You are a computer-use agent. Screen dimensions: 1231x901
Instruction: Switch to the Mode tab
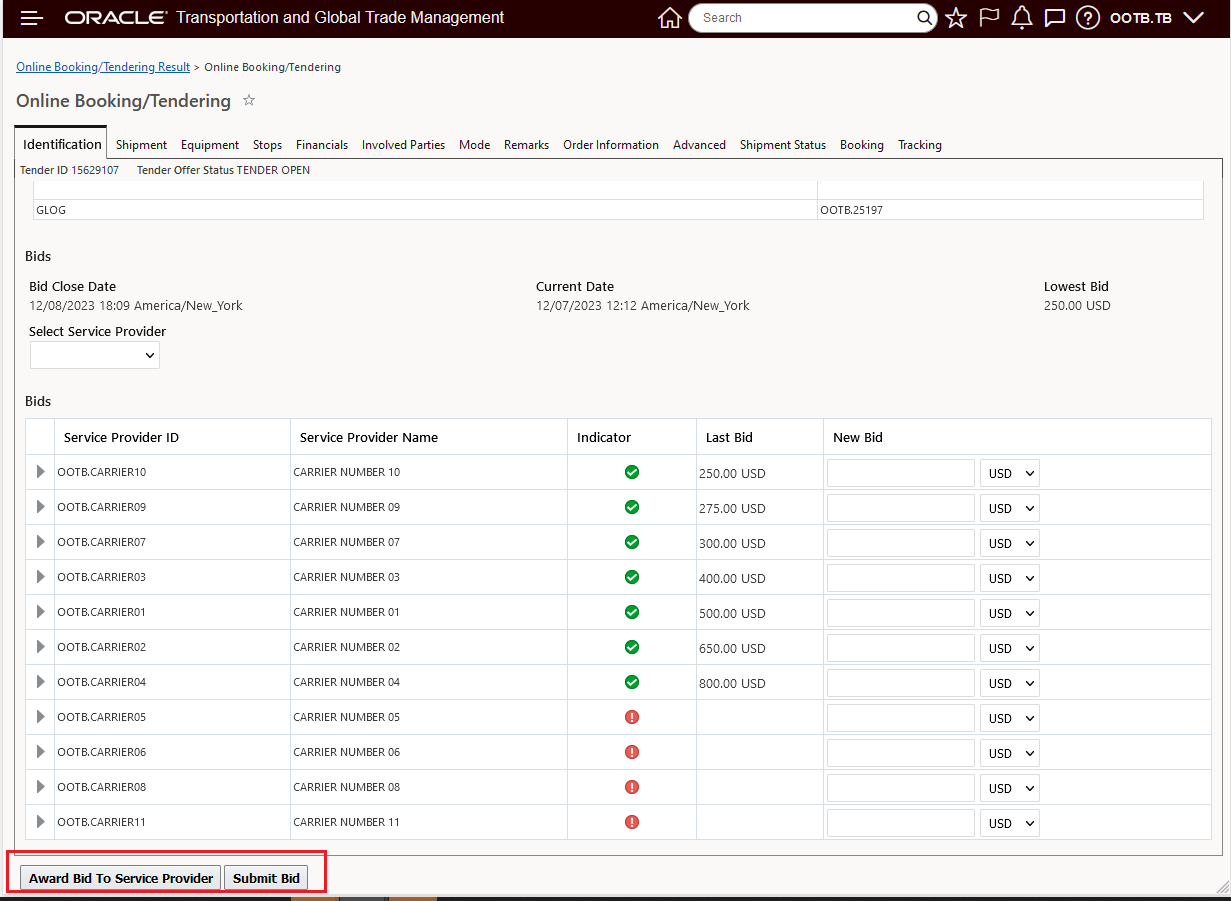coord(474,145)
